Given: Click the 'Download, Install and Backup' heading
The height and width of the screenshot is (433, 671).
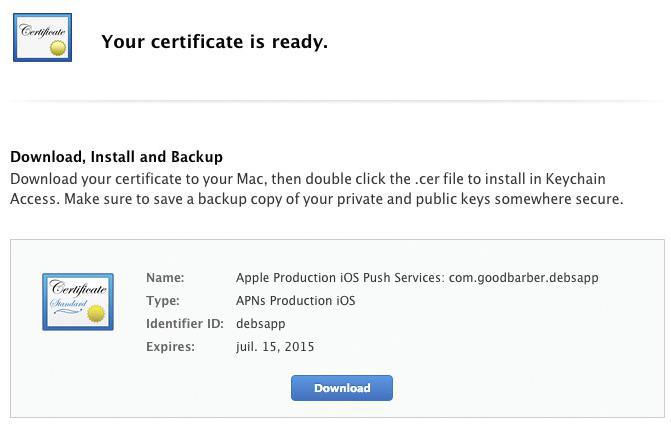Looking at the screenshot, I should (116, 157).
